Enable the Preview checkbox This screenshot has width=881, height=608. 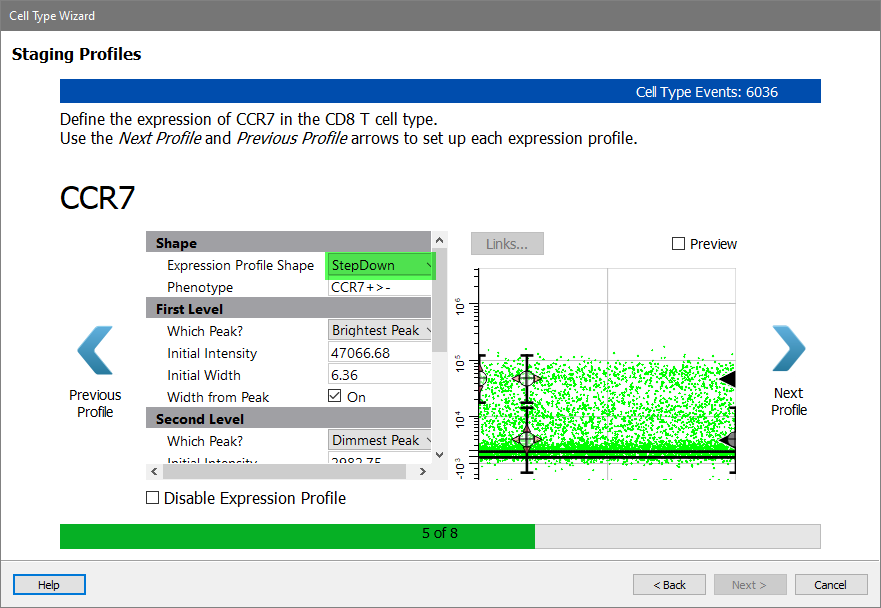679,244
